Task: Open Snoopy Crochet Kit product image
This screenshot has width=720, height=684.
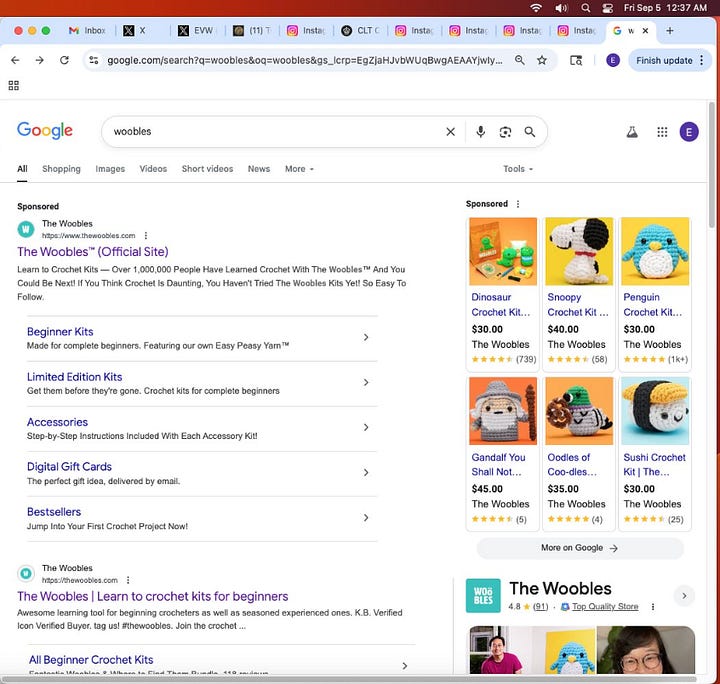Action: click(x=579, y=252)
